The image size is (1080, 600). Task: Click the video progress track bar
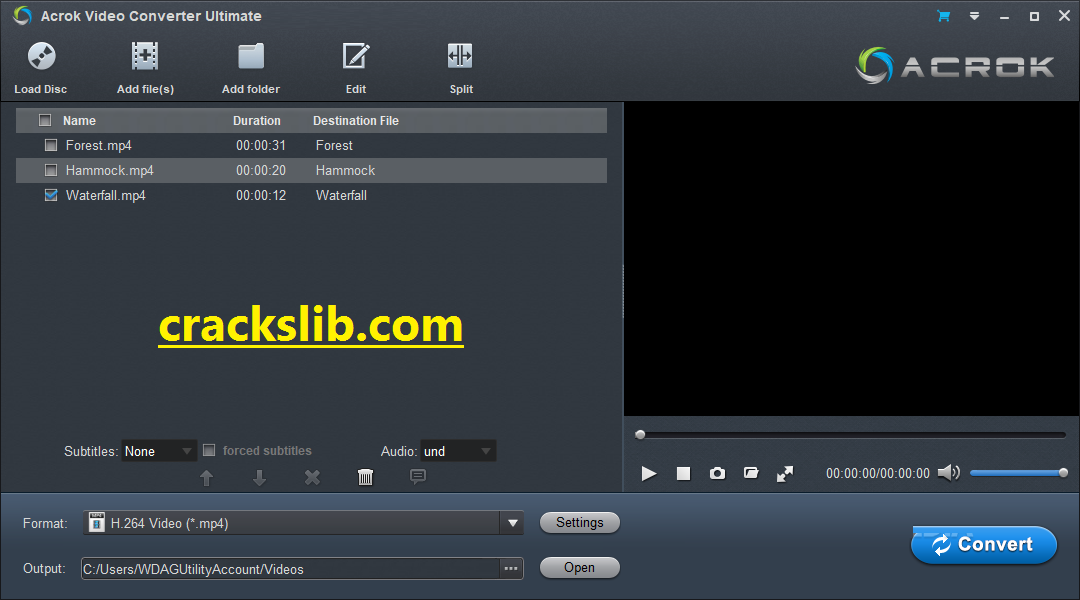click(851, 435)
